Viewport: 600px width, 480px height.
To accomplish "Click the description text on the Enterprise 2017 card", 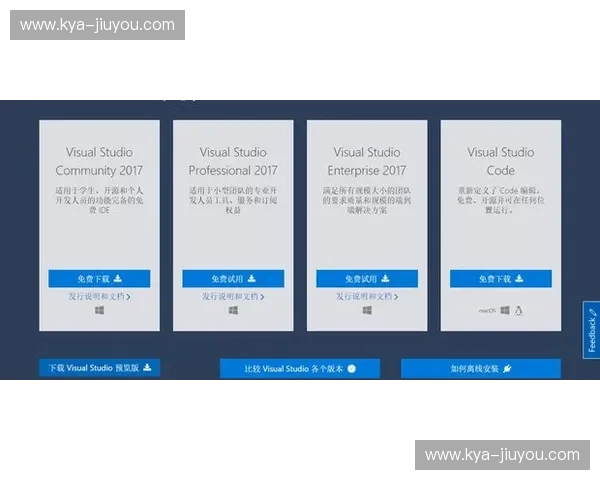I will click(x=367, y=200).
